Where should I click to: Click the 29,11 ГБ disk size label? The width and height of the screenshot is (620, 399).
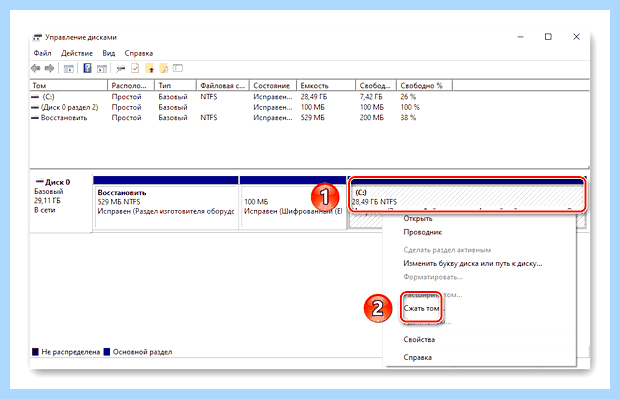pos(47,200)
